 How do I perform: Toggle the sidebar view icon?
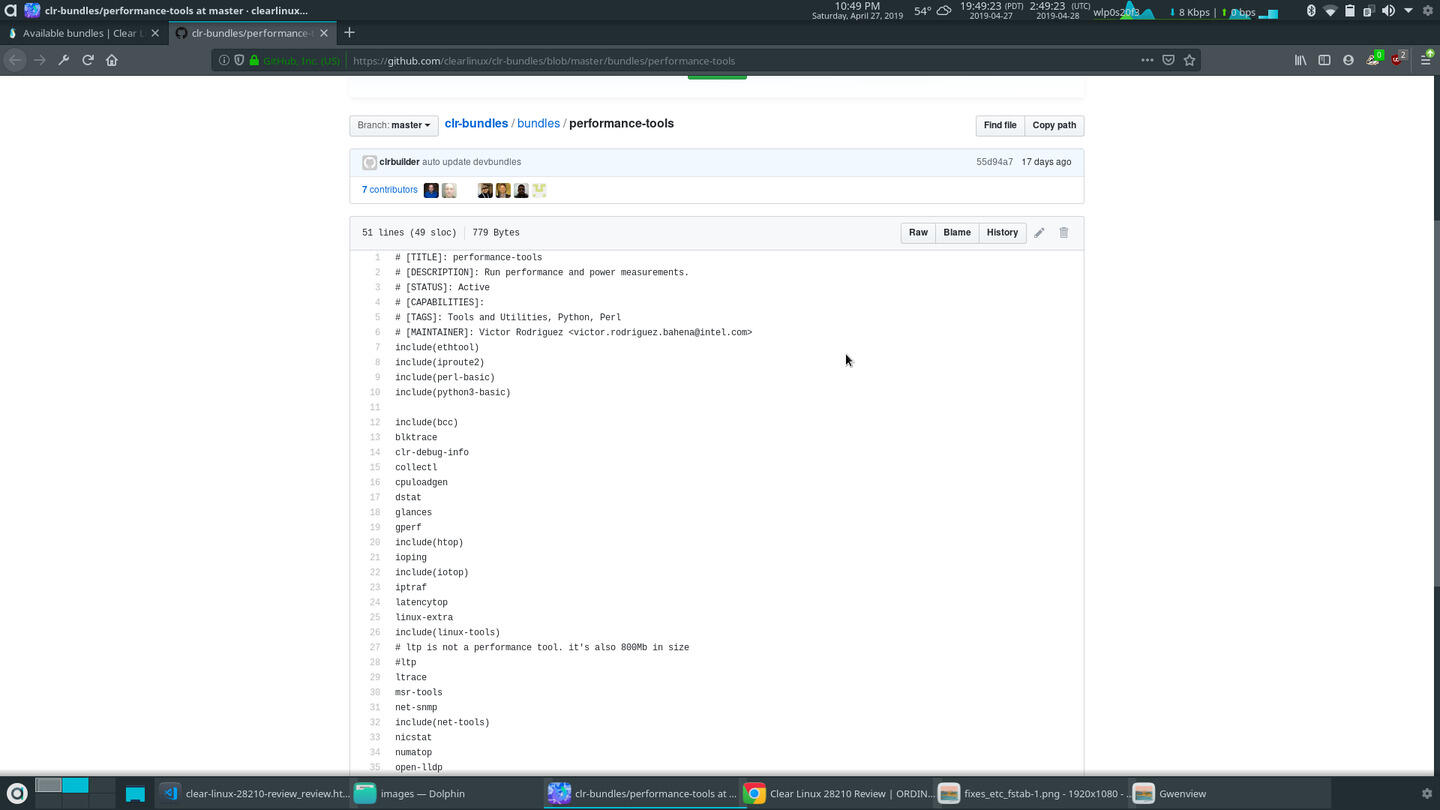click(1324, 60)
